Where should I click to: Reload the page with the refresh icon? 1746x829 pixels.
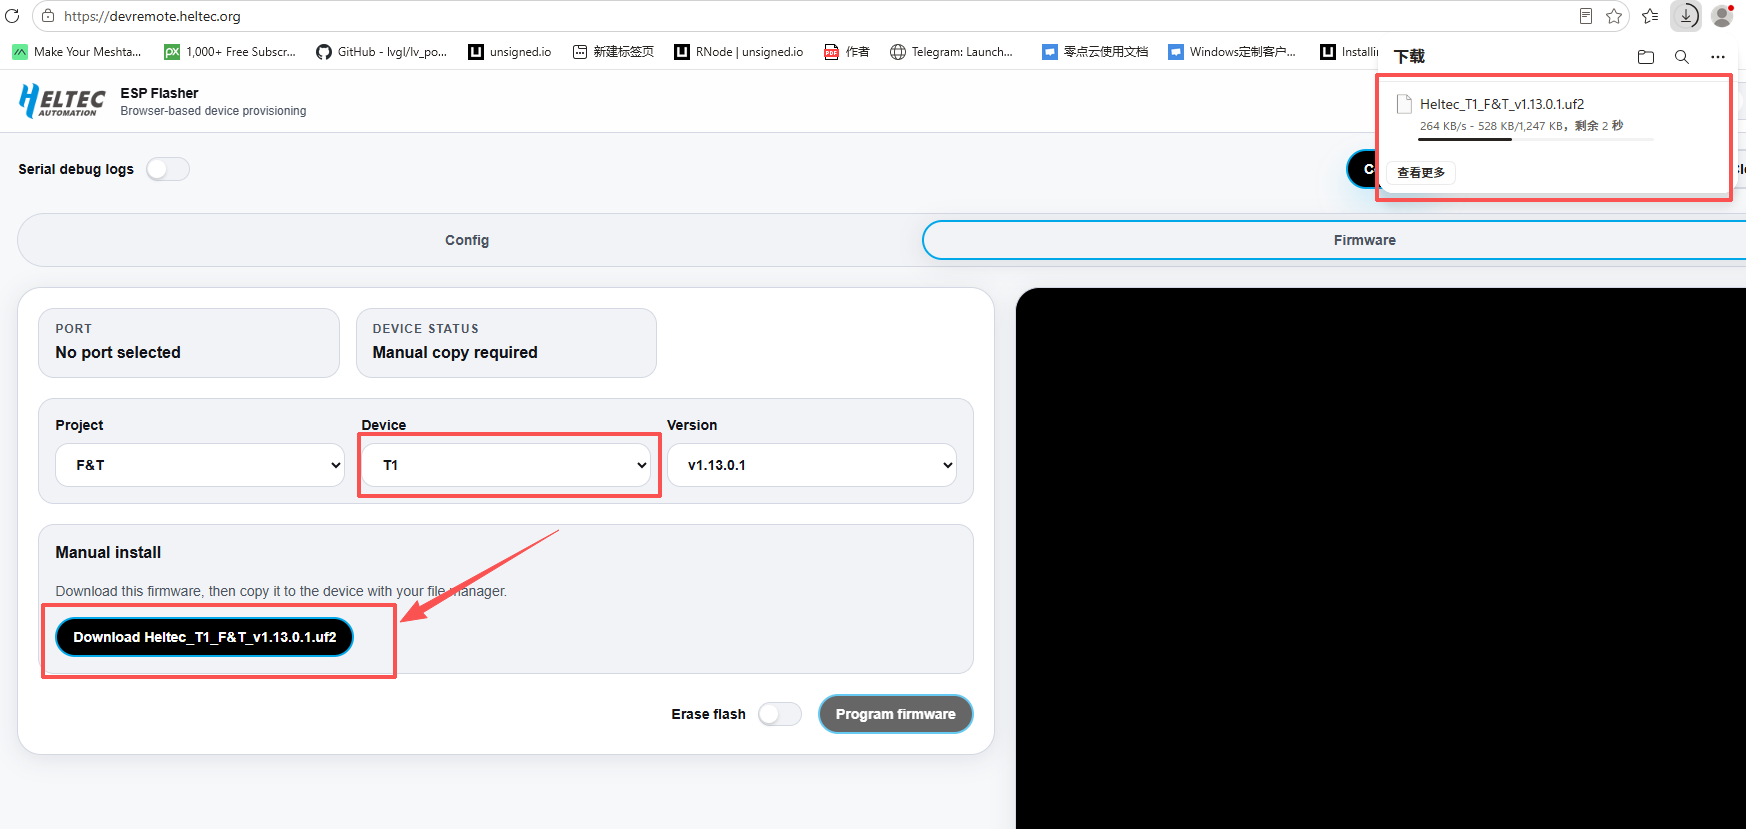coord(12,16)
